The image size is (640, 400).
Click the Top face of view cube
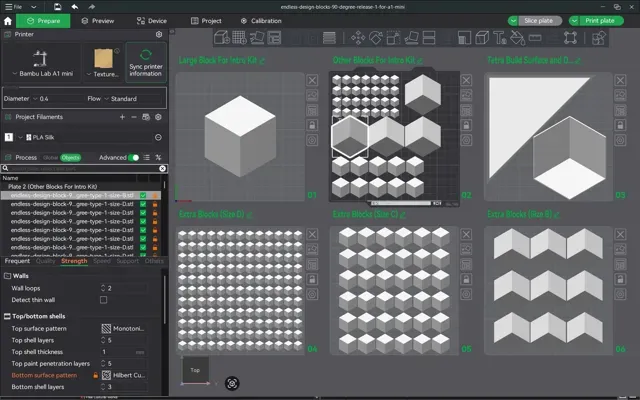tap(195, 370)
